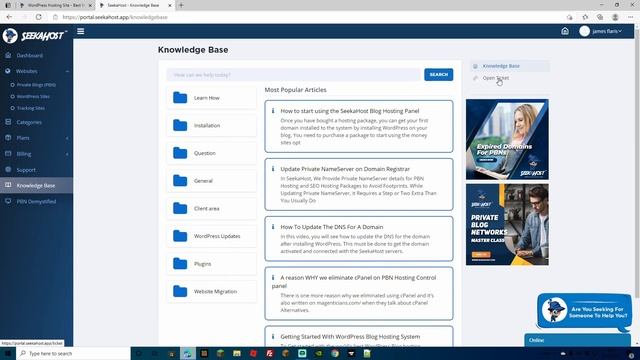The image size is (640, 360).
Task: Click the Private Blog Networks Master Class banner
Action: pyautogui.click(x=507, y=224)
